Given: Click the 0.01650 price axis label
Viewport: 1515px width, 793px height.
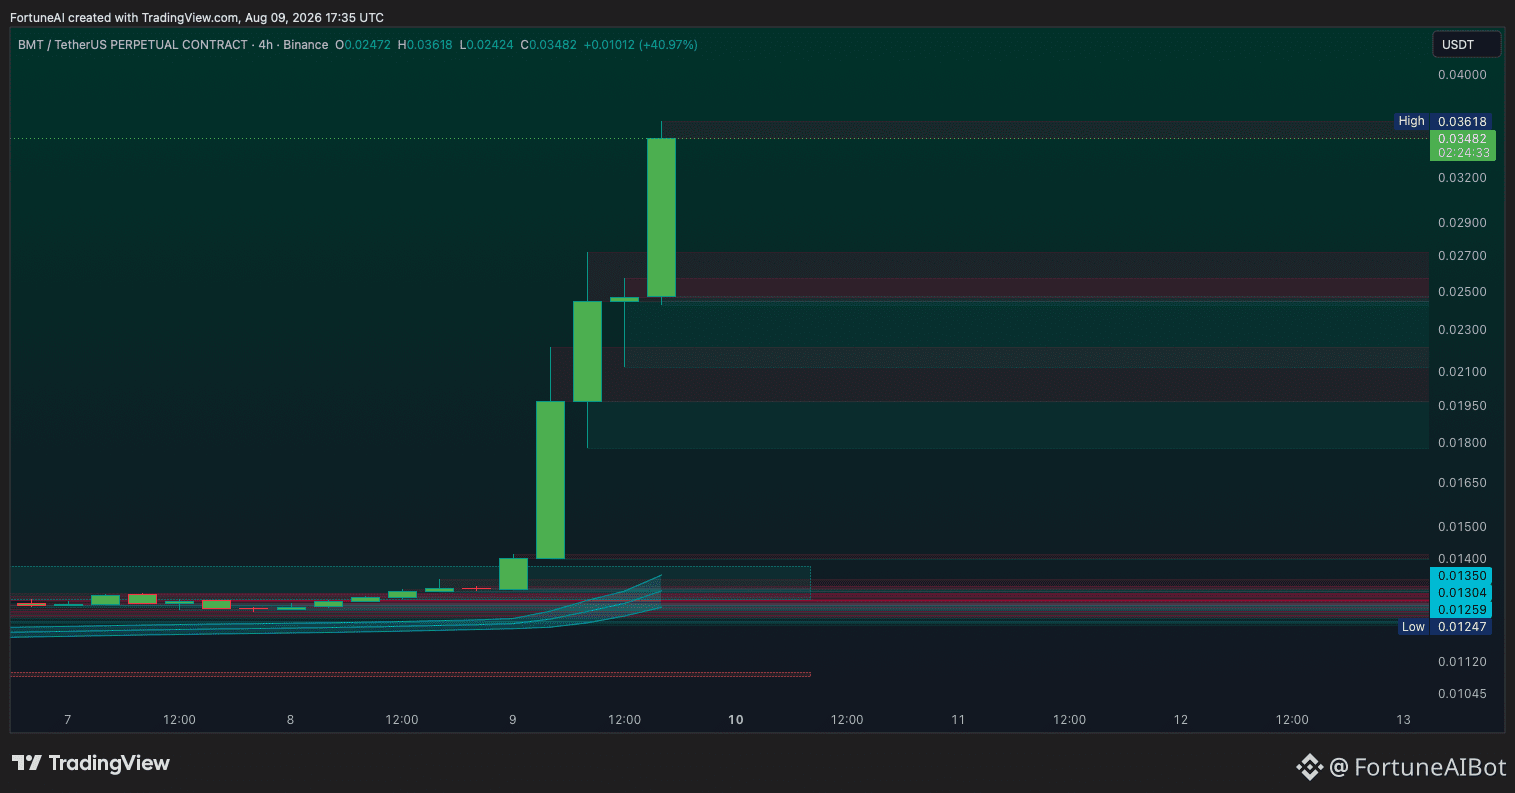Looking at the screenshot, I should [1462, 483].
